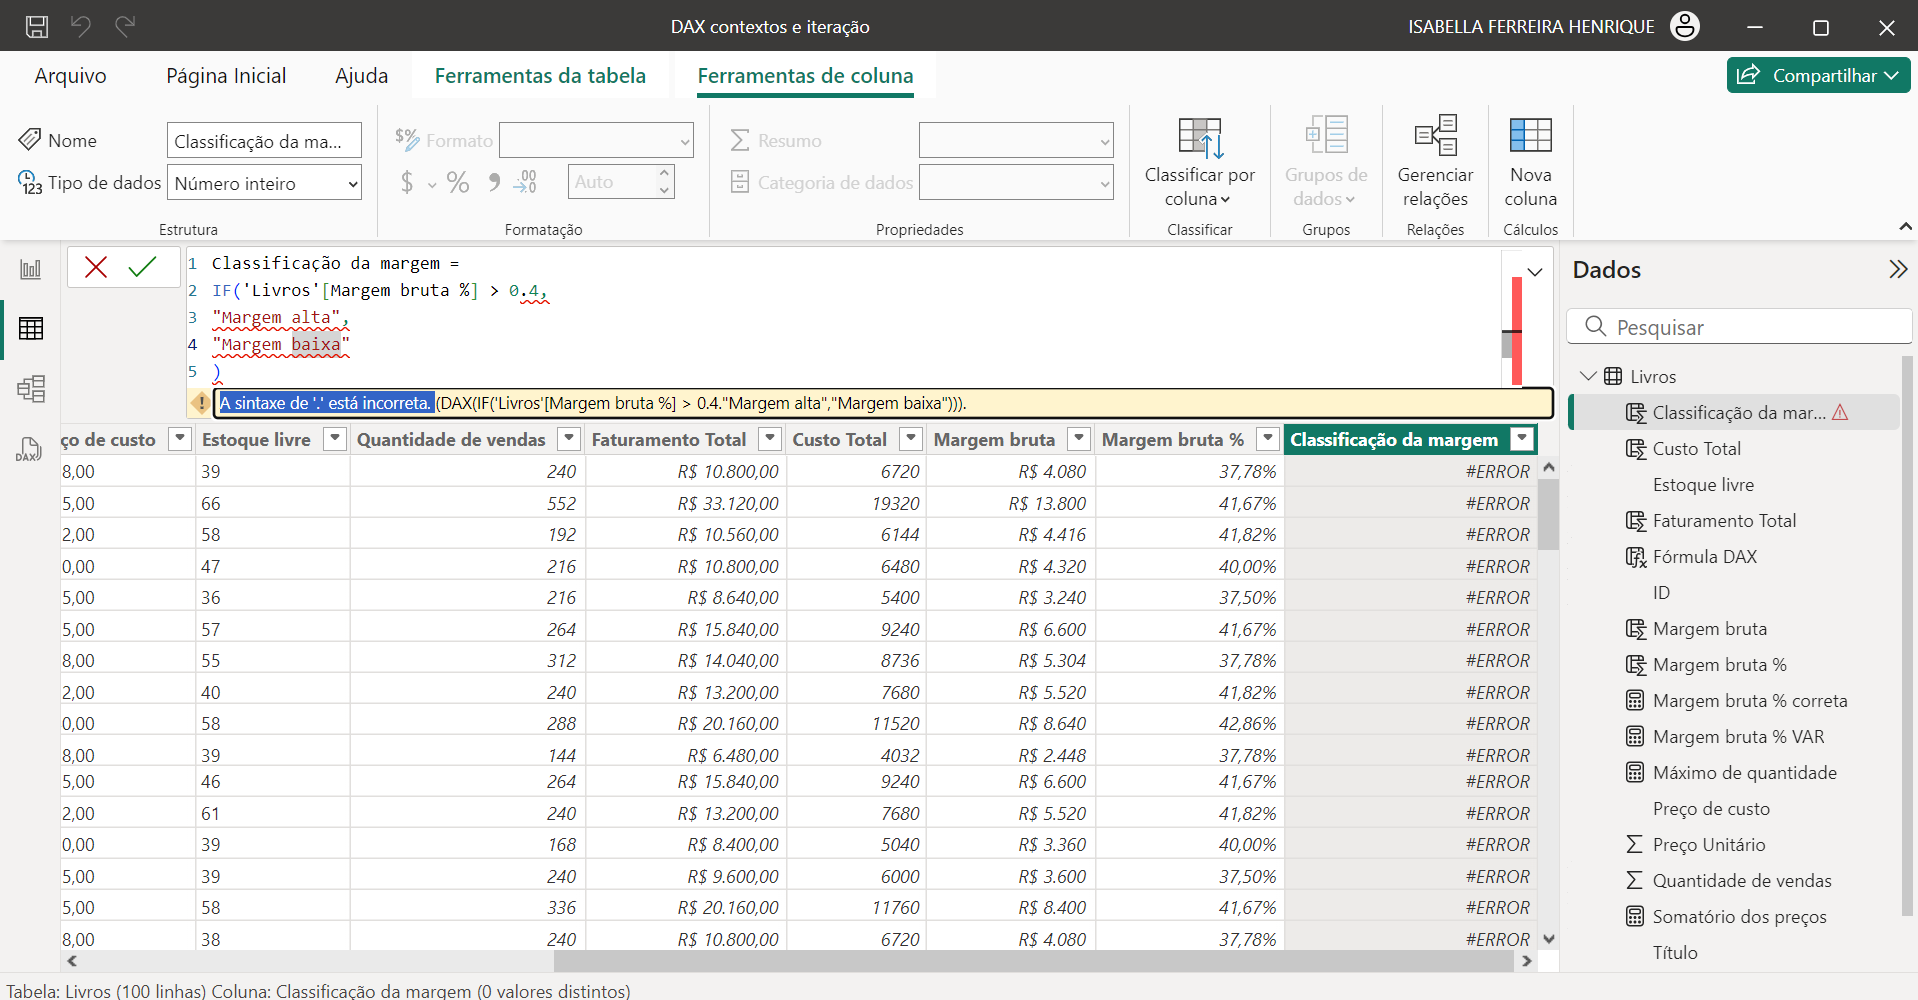Click the Margem bruta column header

point(994,439)
